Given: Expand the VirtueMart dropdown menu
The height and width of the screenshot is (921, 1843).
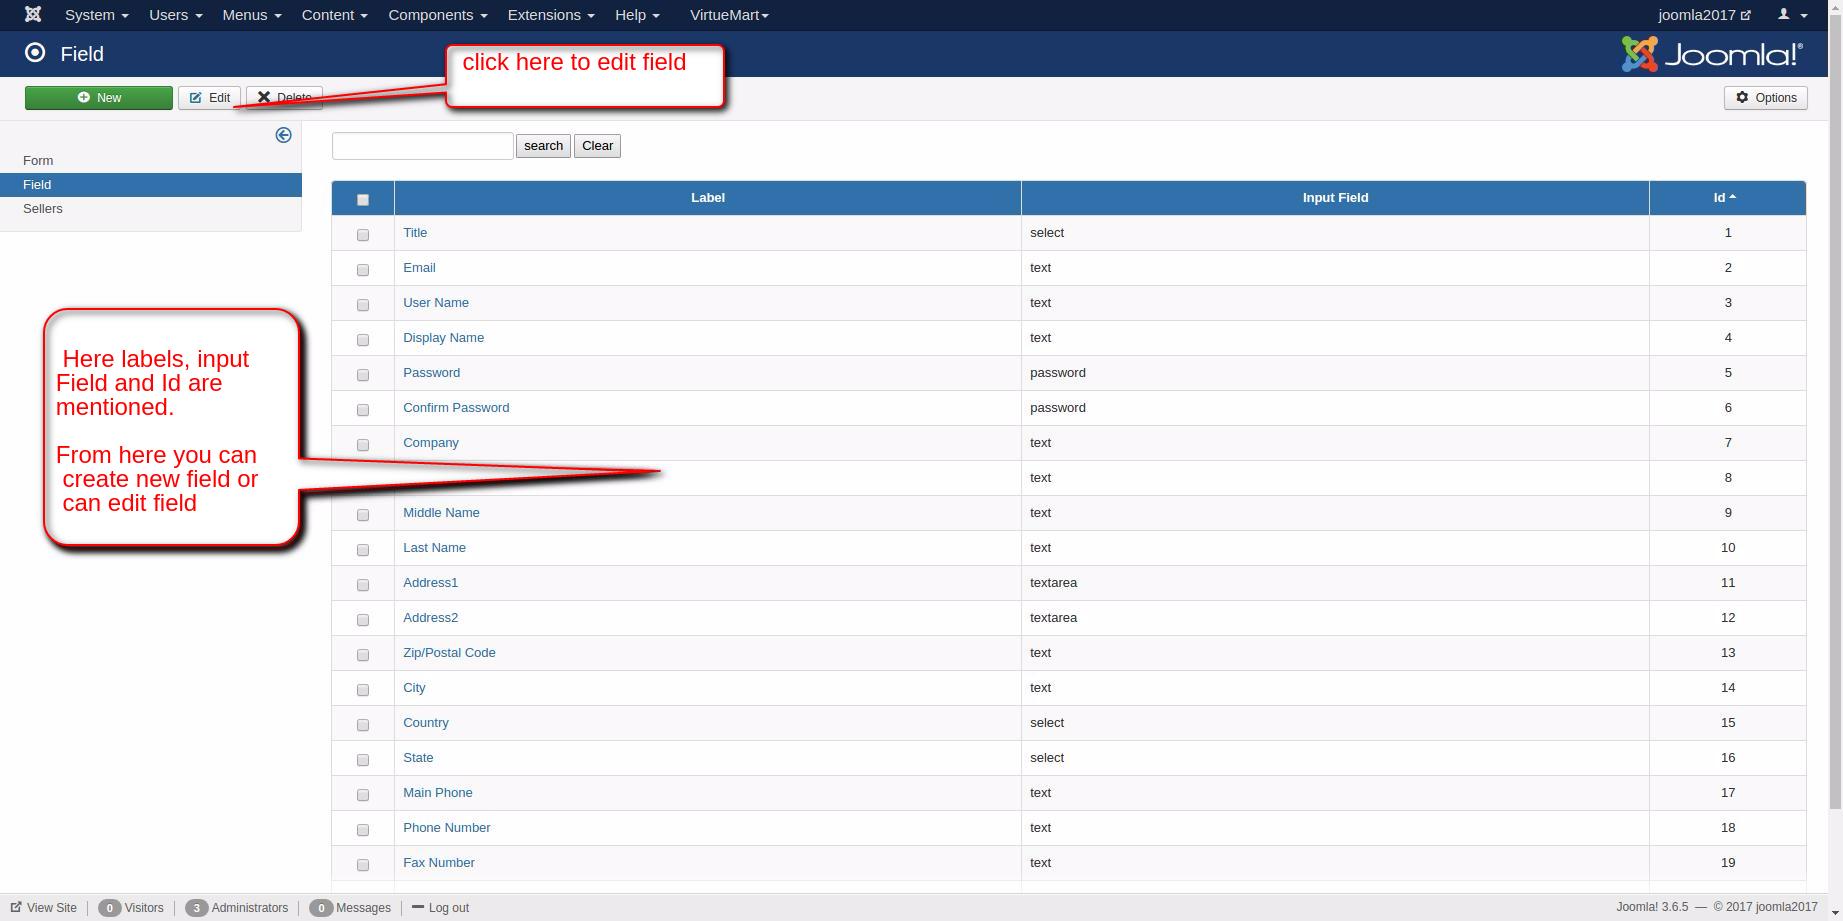Looking at the screenshot, I should (x=729, y=15).
